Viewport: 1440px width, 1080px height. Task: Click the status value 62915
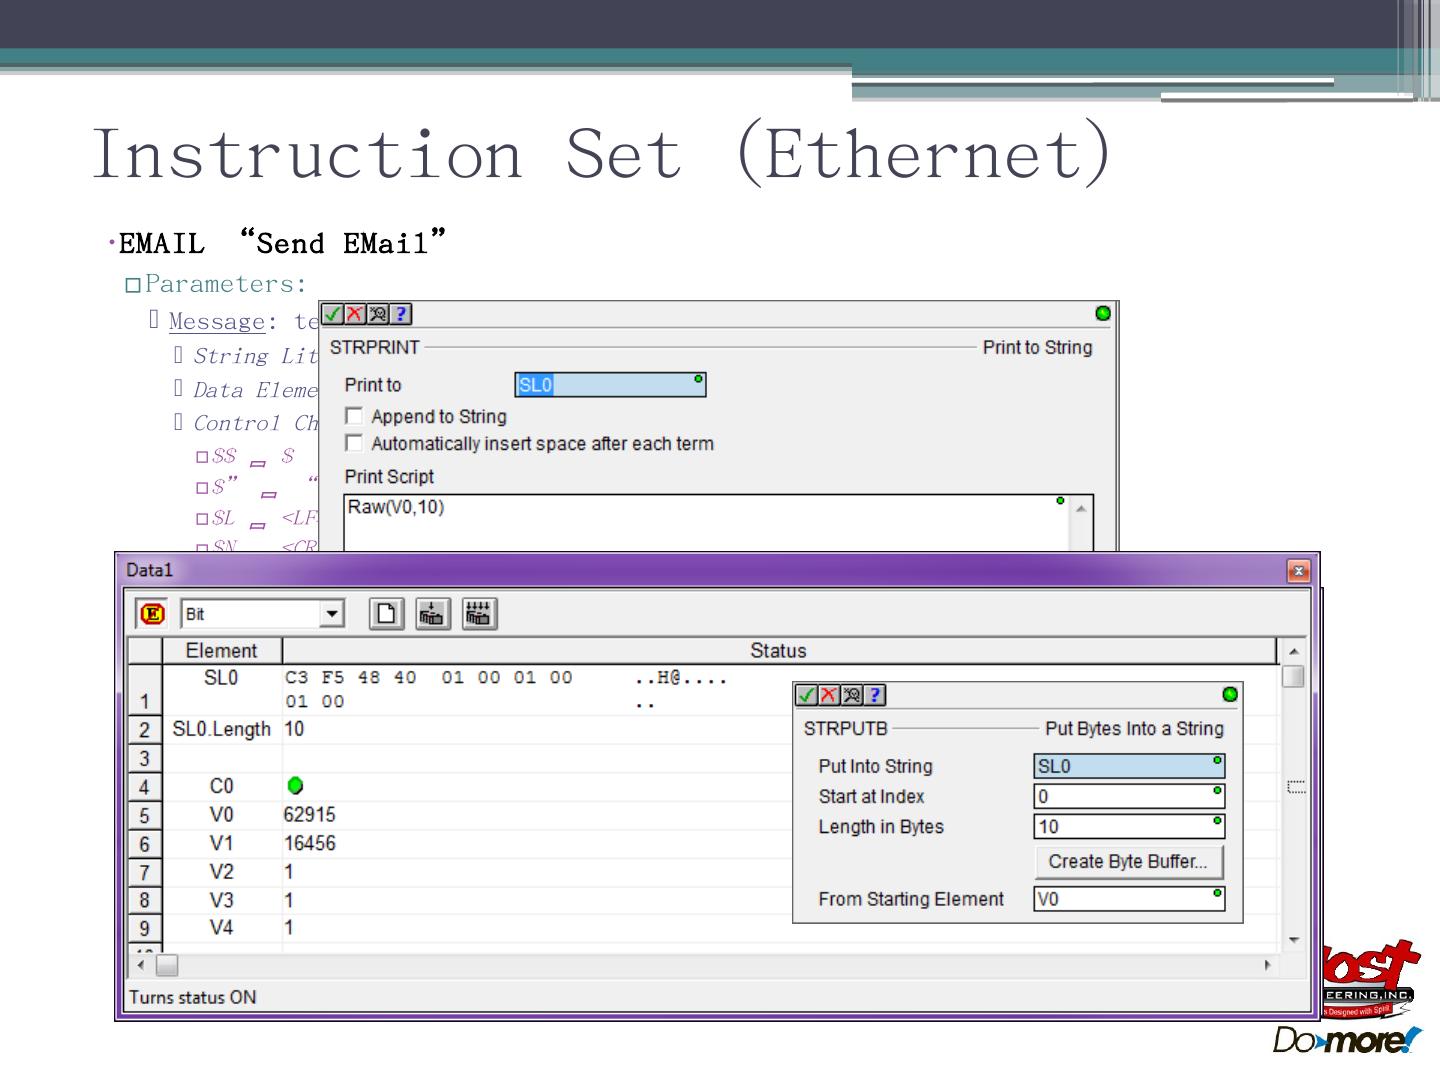310,815
